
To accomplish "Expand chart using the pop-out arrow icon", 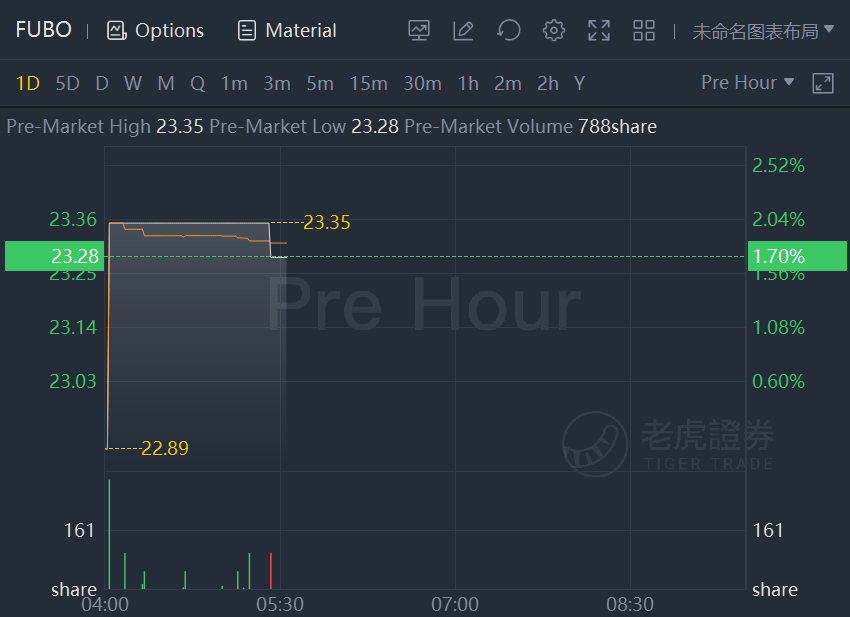I will click(822, 83).
